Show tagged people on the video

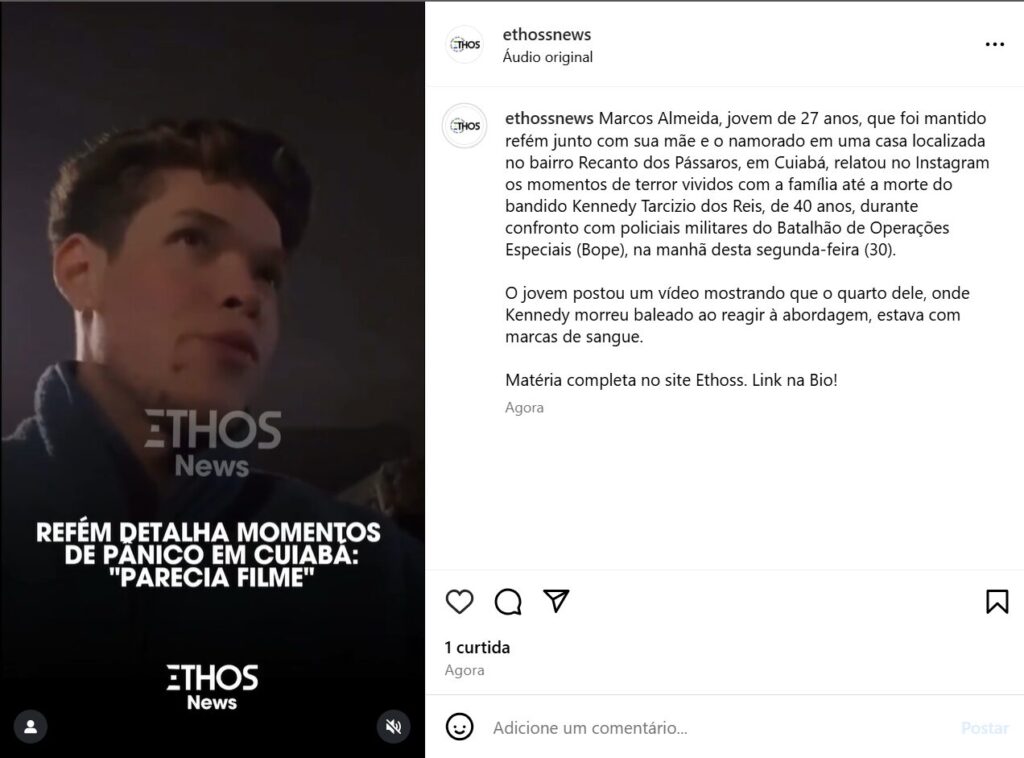click(31, 727)
